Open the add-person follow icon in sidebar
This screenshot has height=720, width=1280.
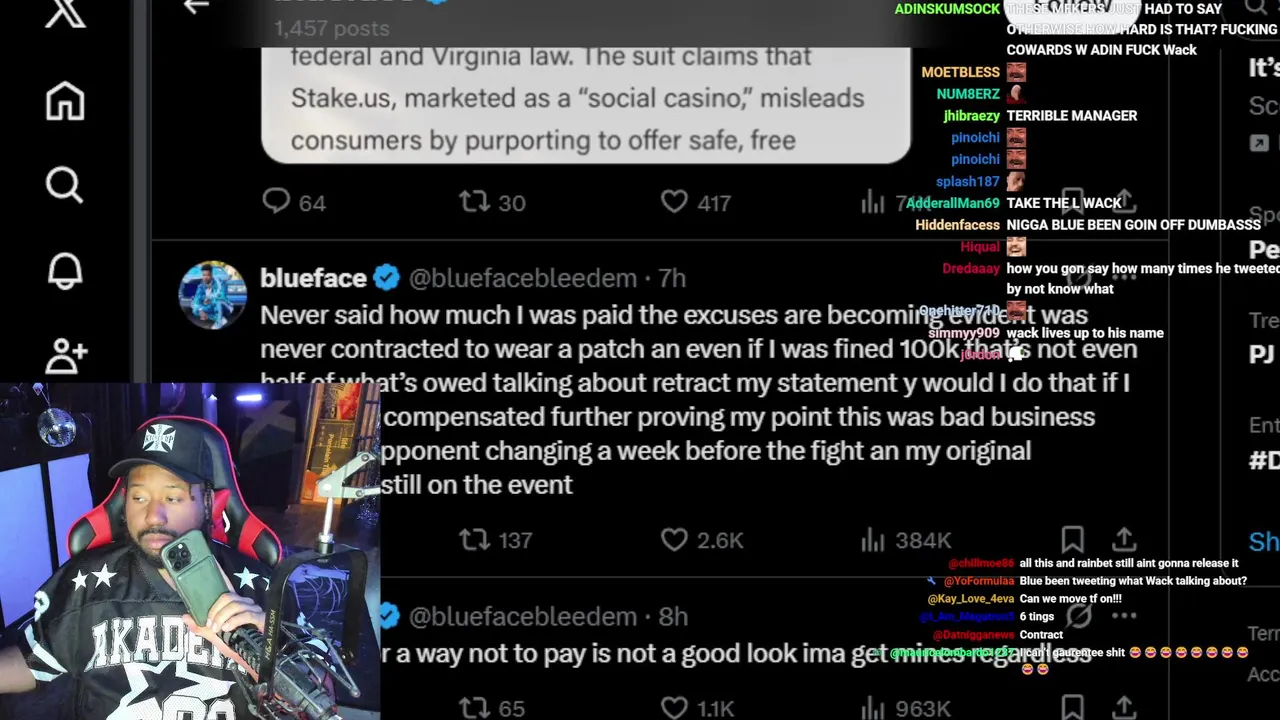(66, 355)
